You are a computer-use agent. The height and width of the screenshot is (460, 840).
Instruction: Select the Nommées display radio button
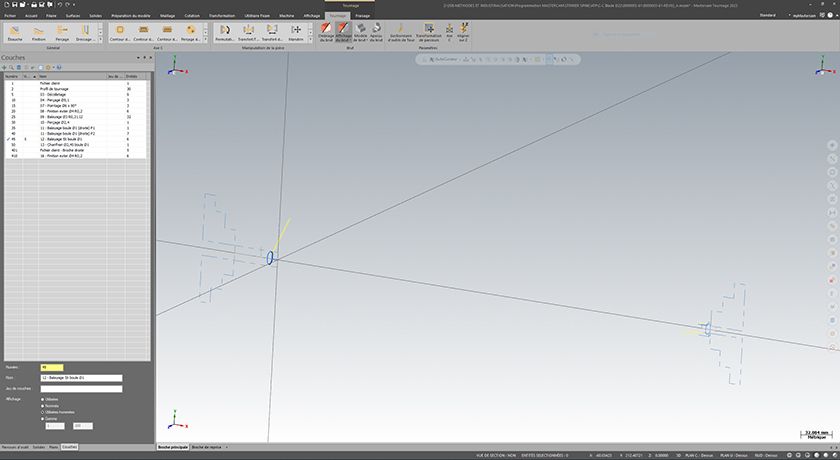42,404
